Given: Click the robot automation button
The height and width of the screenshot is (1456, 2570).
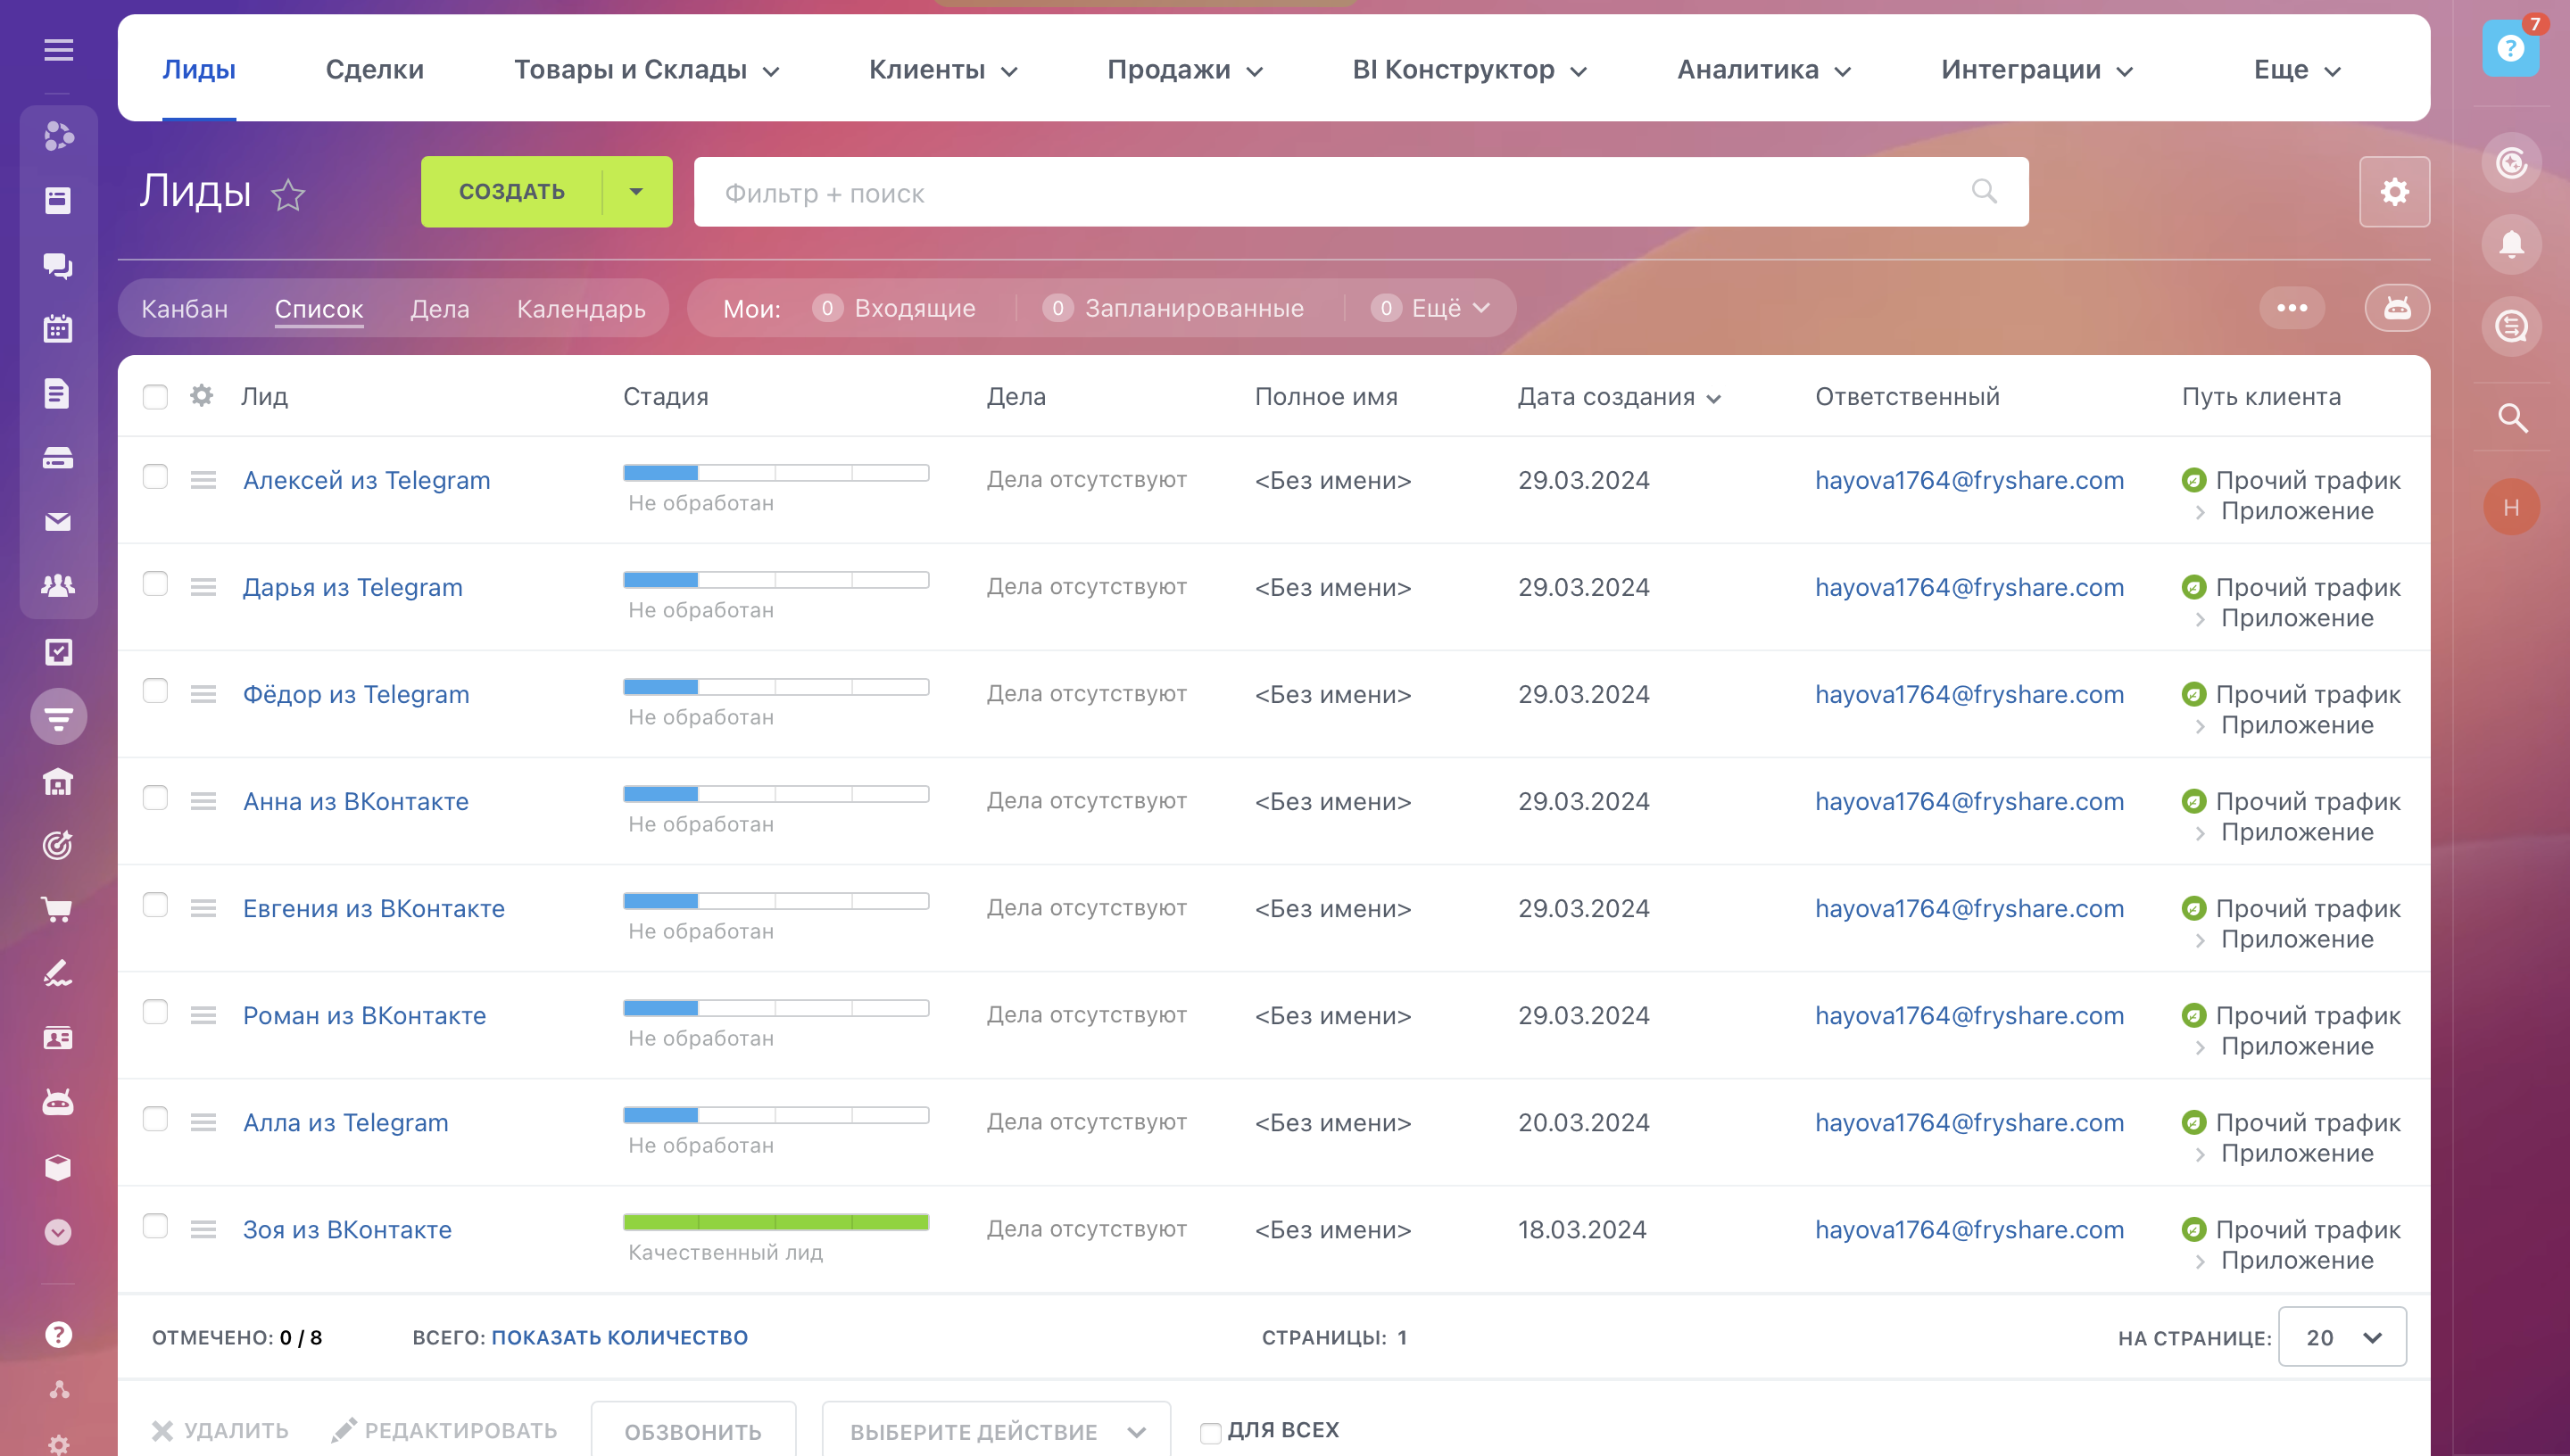Looking at the screenshot, I should tap(2396, 308).
